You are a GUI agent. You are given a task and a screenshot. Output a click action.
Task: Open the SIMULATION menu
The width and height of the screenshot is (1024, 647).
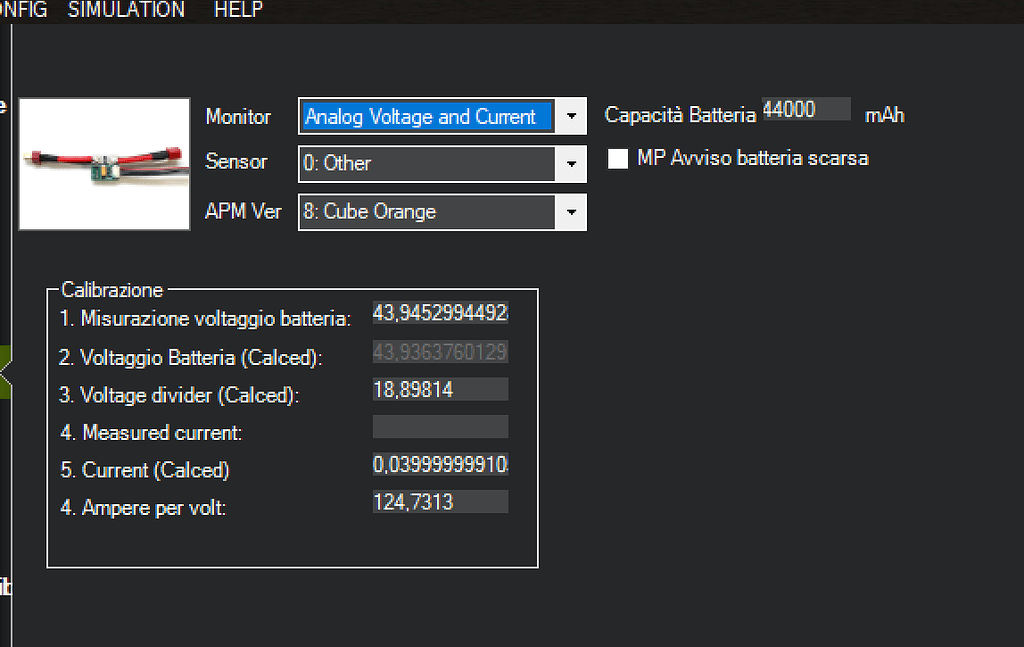[126, 10]
